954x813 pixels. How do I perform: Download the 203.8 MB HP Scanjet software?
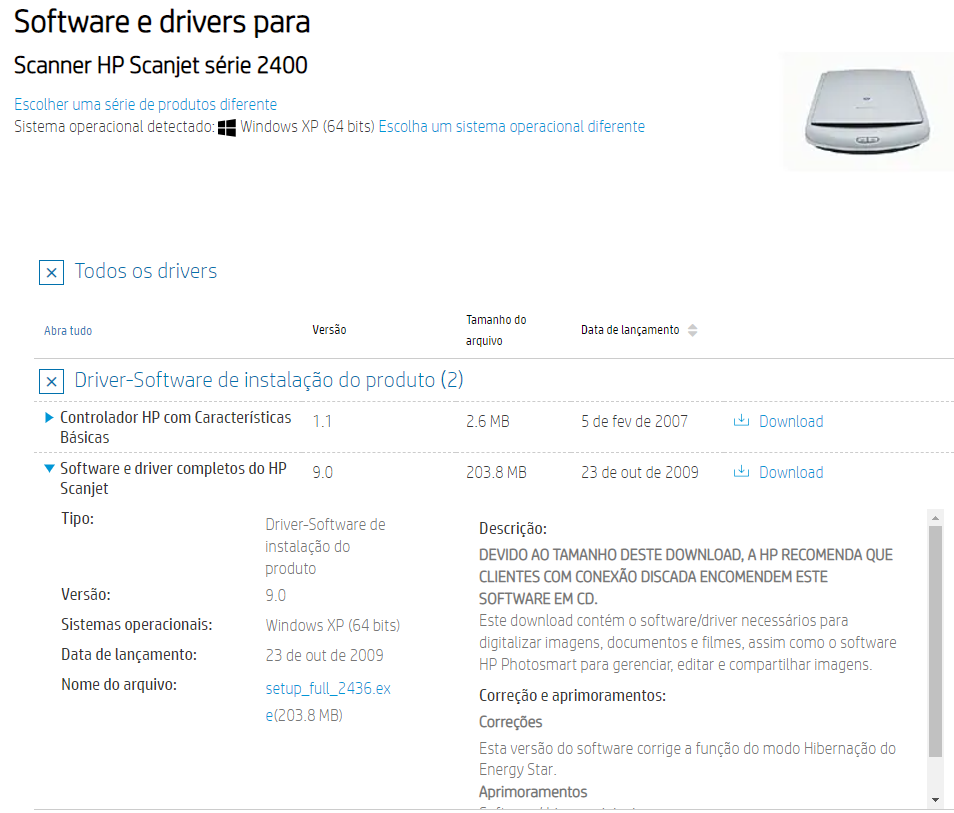[791, 472]
